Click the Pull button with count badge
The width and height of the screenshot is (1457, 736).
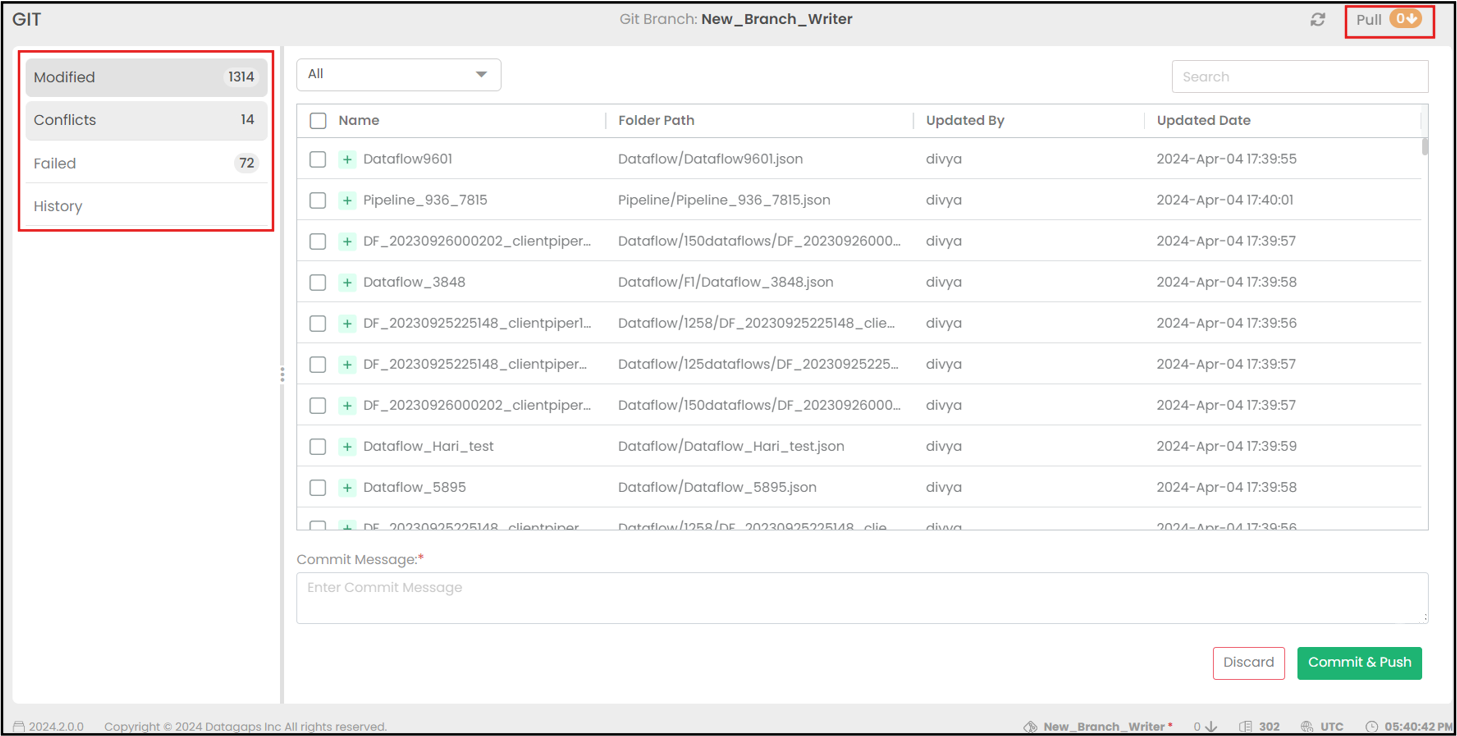point(1388,20)
